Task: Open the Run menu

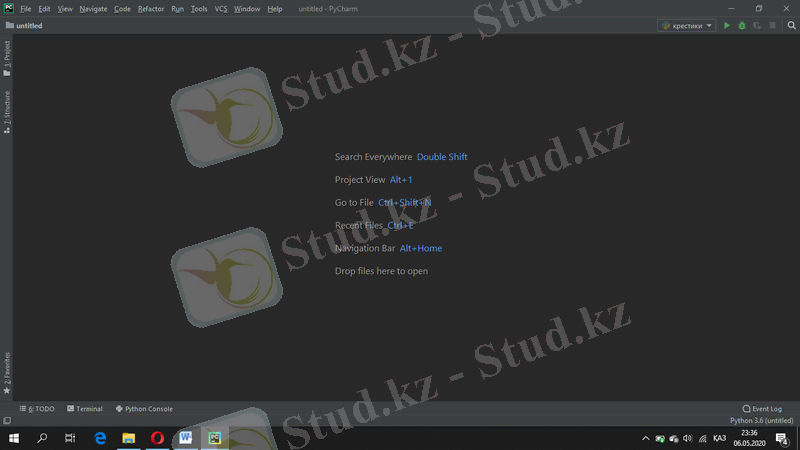Action: click(178, 9)
